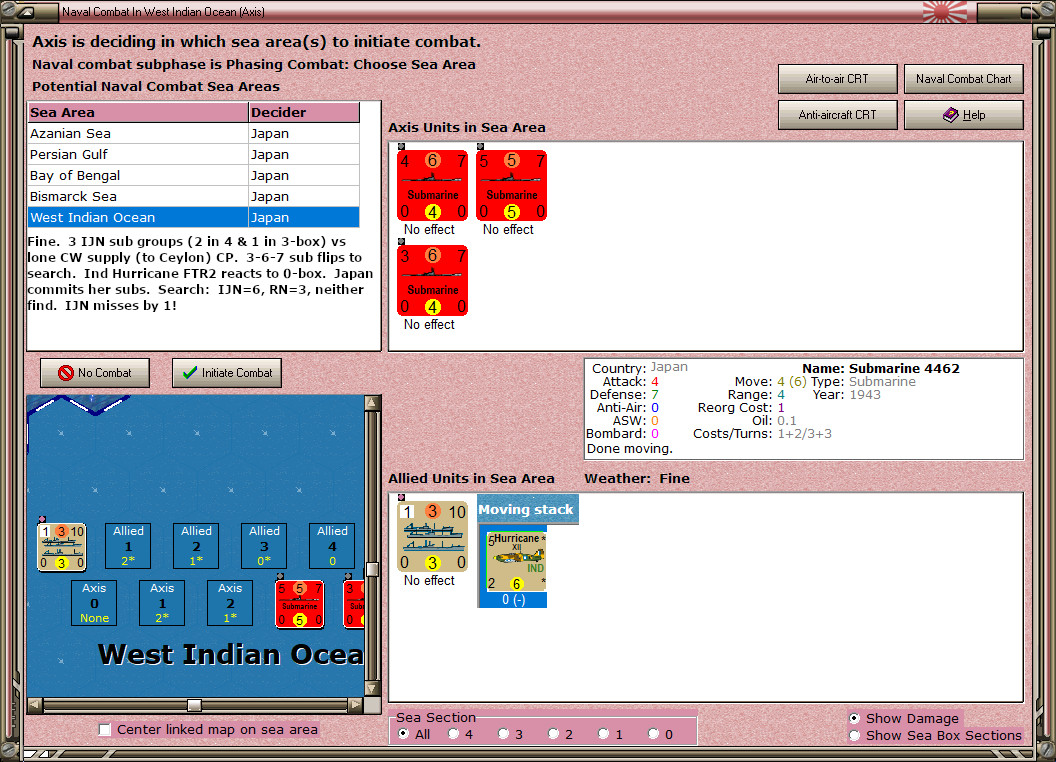Click the Axis 2 sea box on map
1056x762 pixels.
pyautogui.click(x=230, y=603)
